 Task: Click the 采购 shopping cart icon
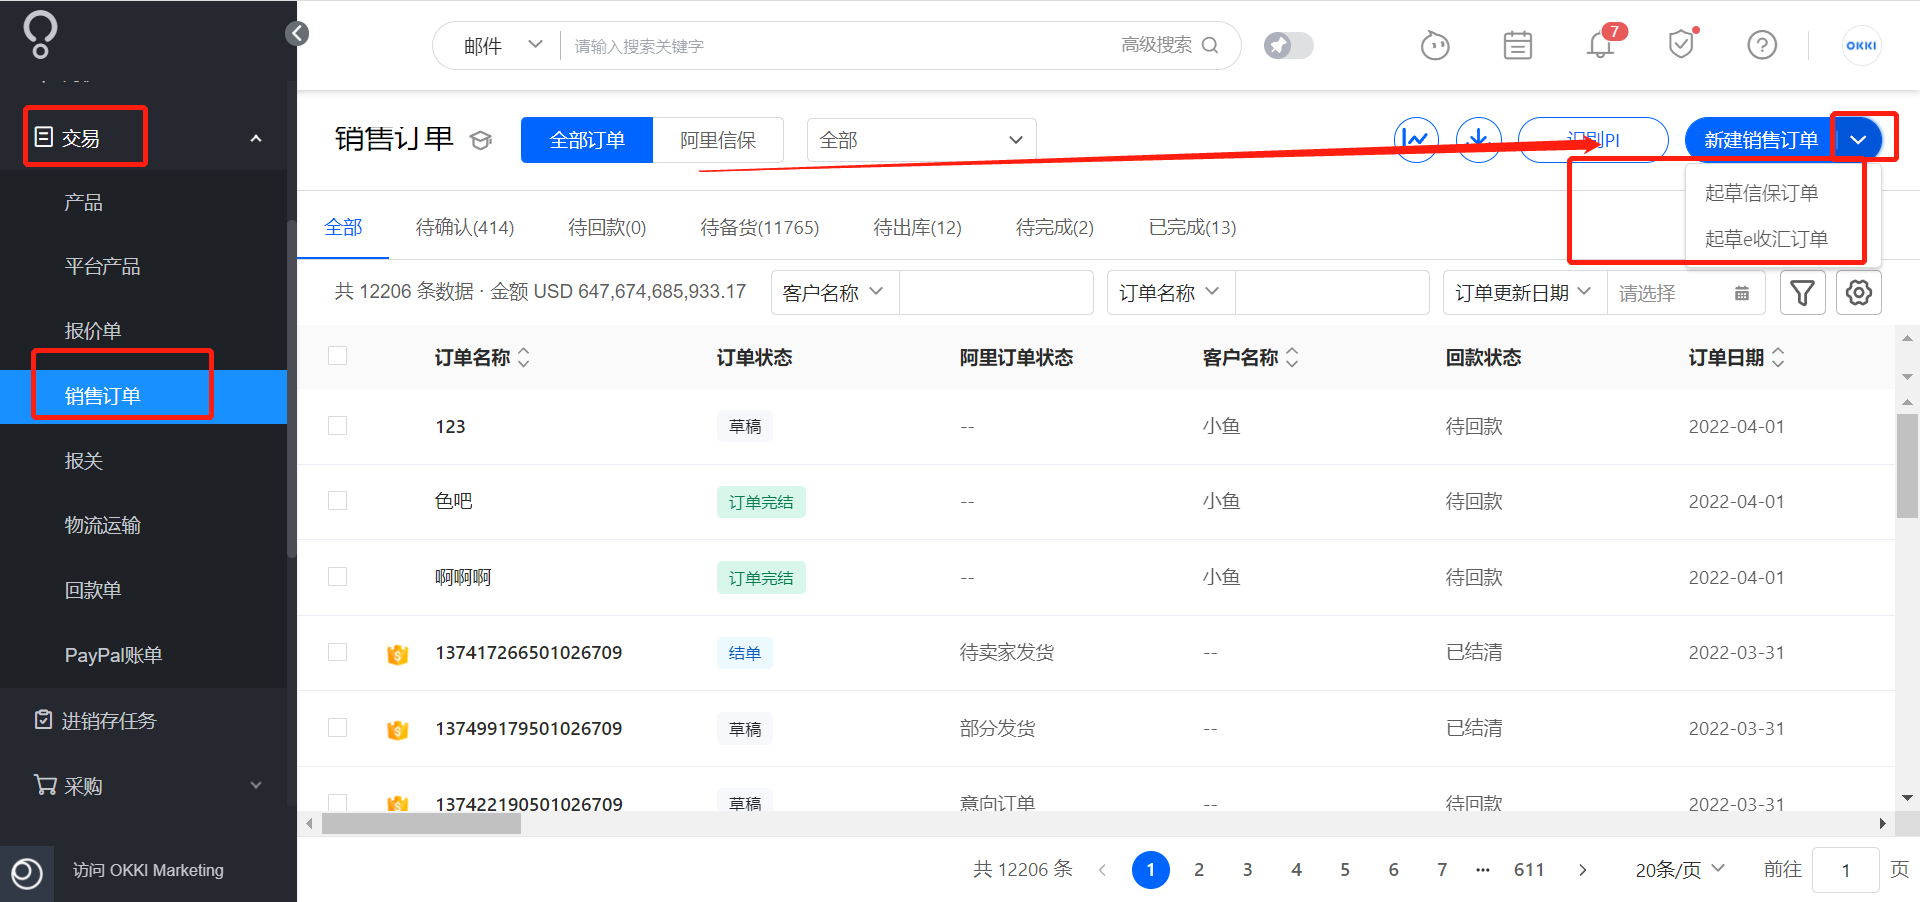coord(45,785)
